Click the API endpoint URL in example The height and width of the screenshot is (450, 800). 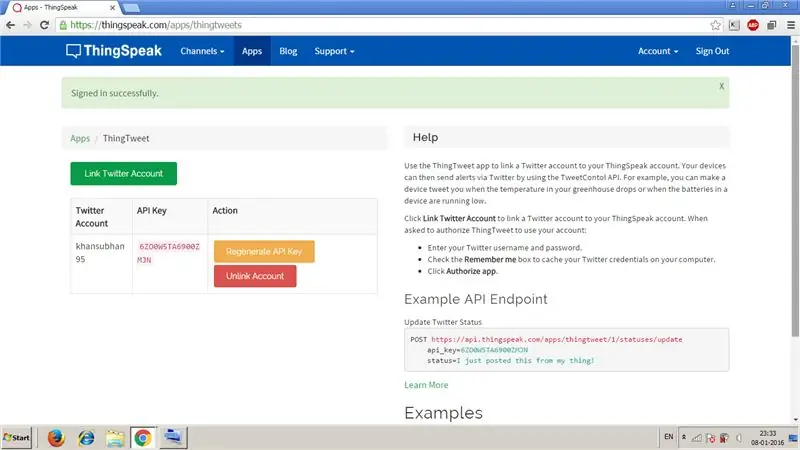click(556, 339)
